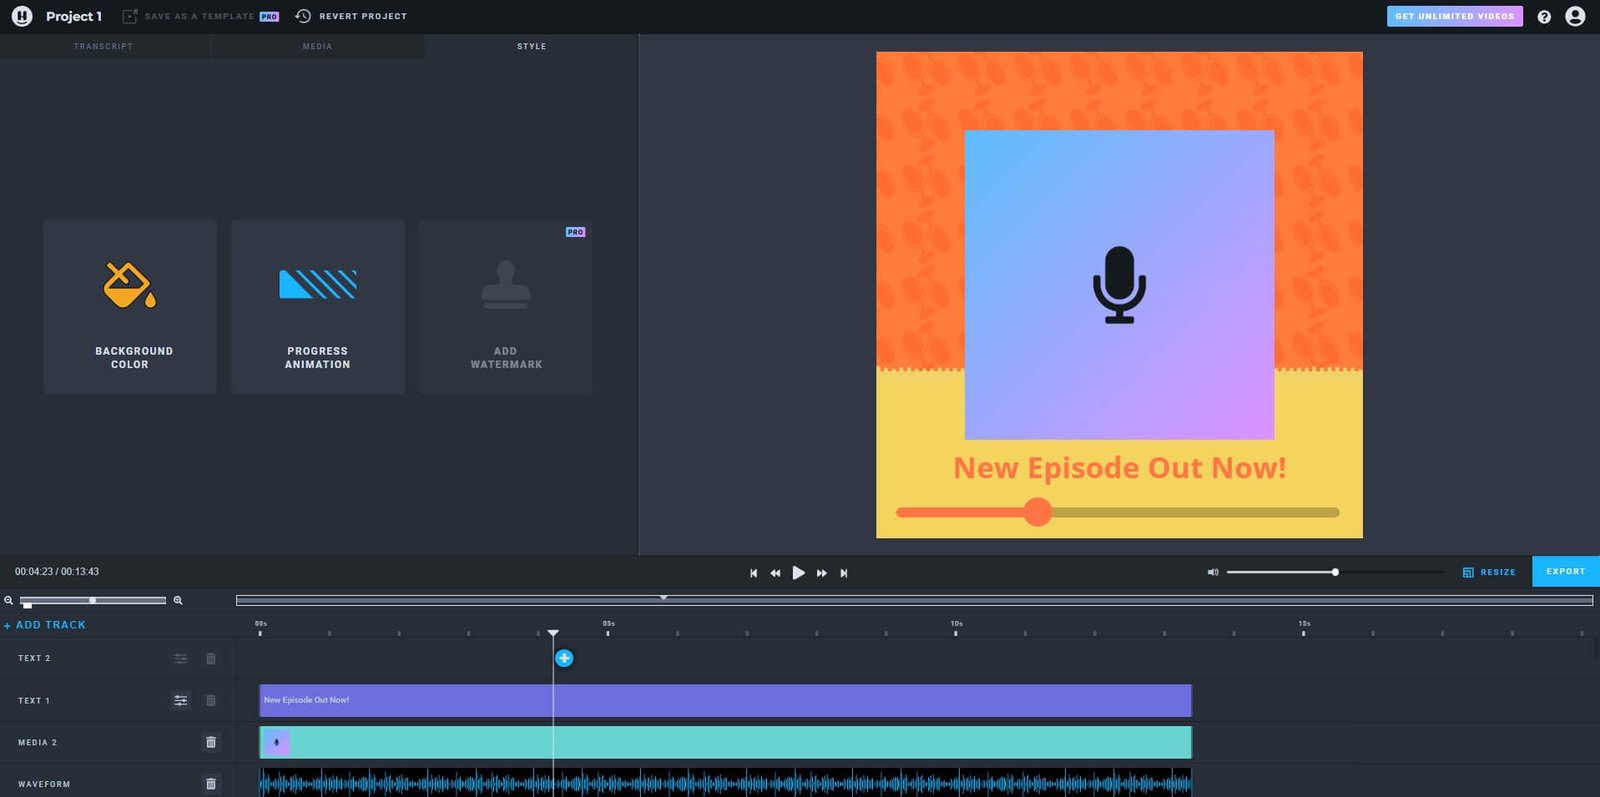Delete the Waveform track

[211, 784]
